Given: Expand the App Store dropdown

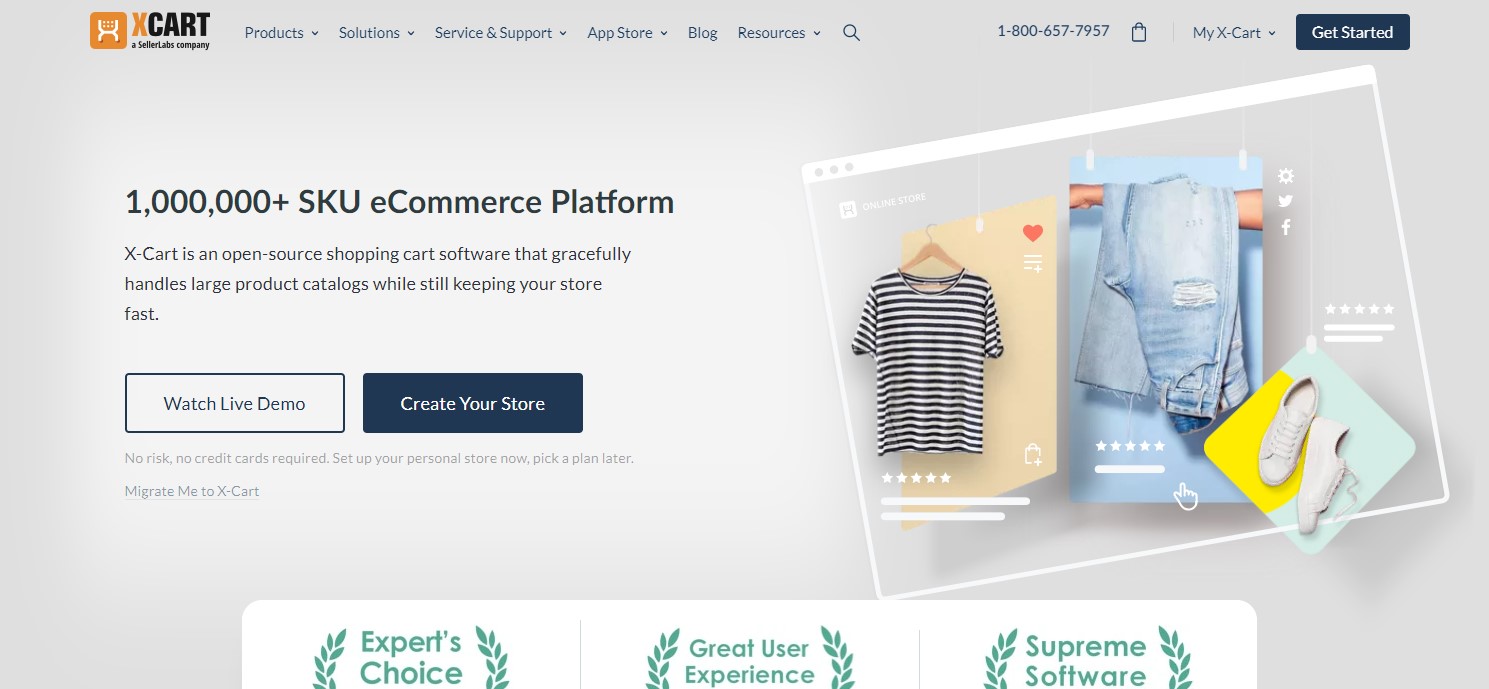Looking at the screenshot, I should click(627, 33).
